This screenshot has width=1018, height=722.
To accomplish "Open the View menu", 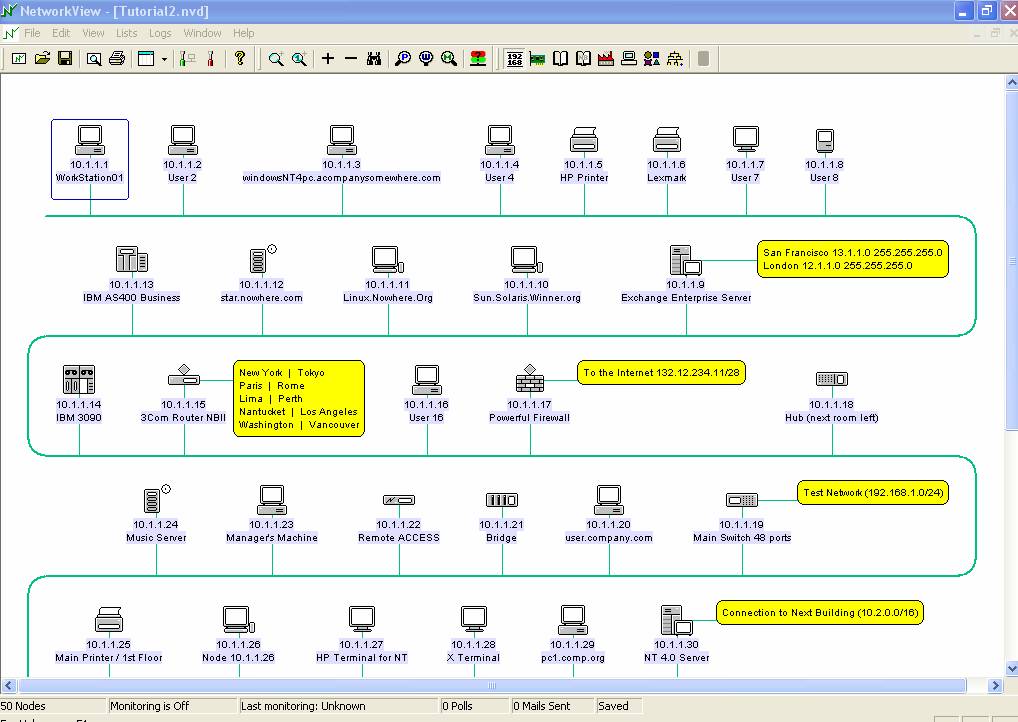I will tap(93, 33).
